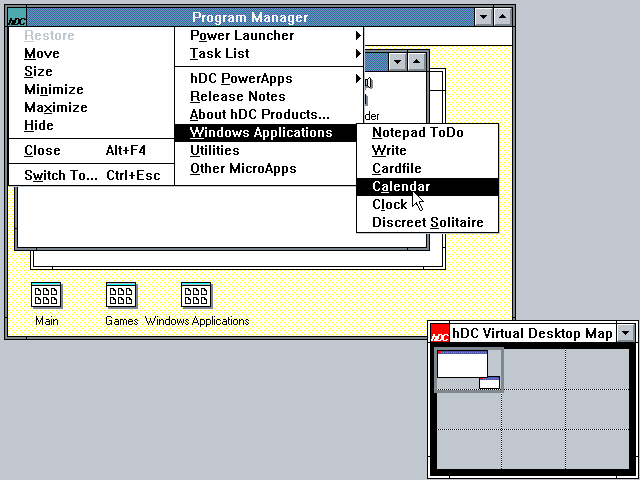
Task: Minimize the hDC Virtual Desktop Map window
Action: [x=626, y=333]
